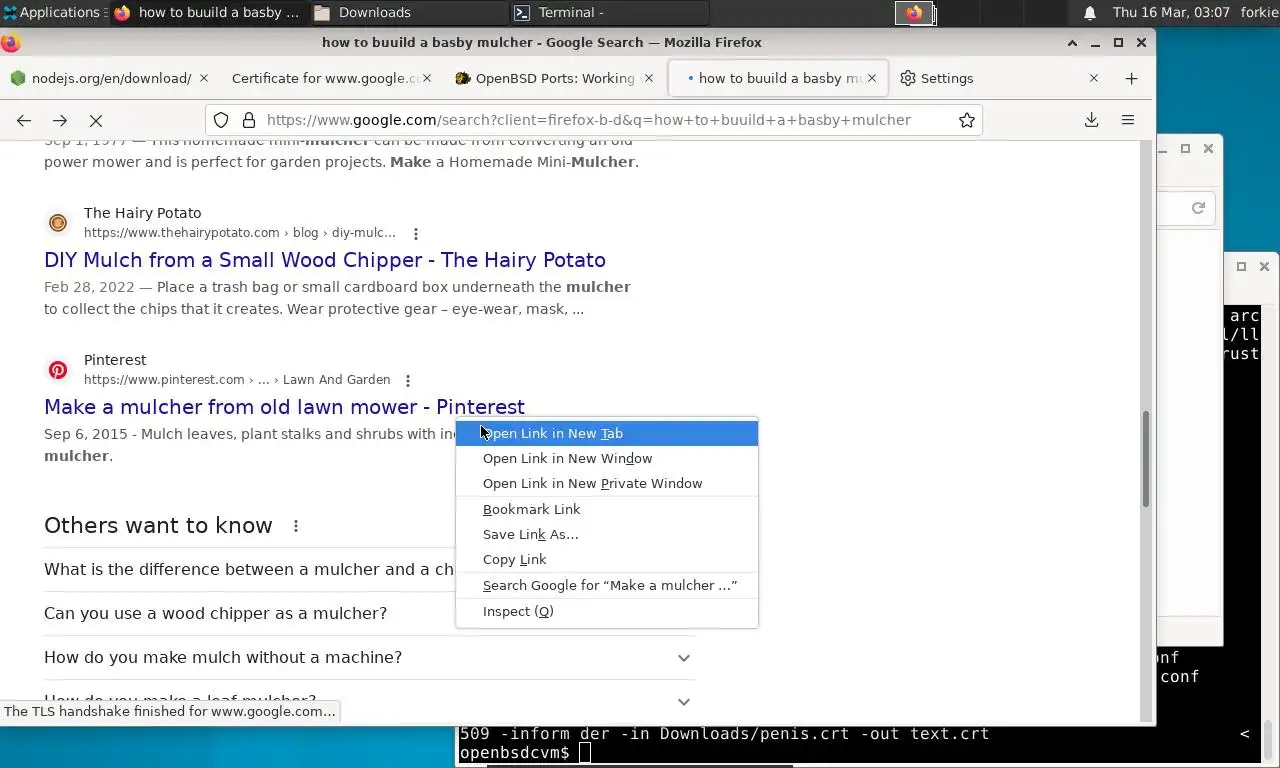1280x768 pixels.
Task: Open the notification bell in the top panel
Action: pyautogui.click(x=1090, y=12)
